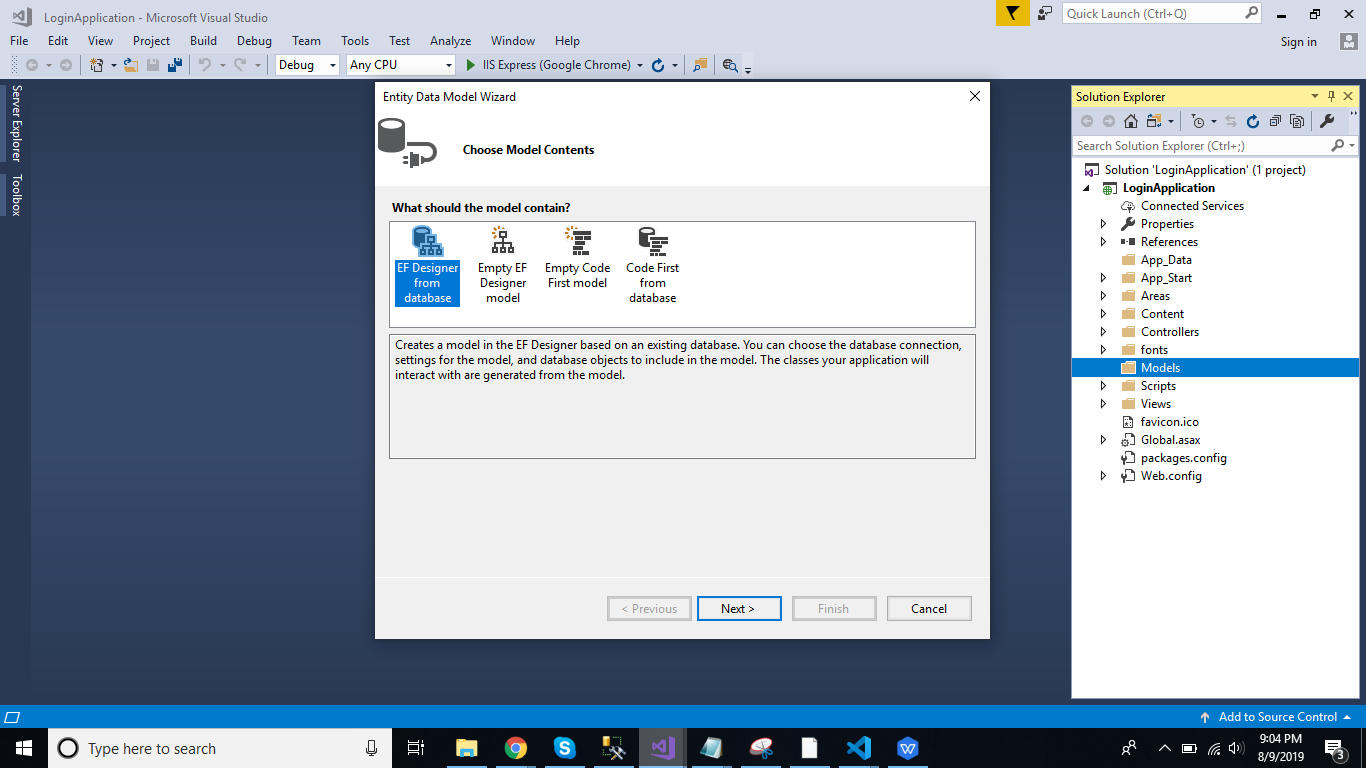1366x768 pixels.
Task: Click the Save All toolbar icon
Action: point(175,65)
